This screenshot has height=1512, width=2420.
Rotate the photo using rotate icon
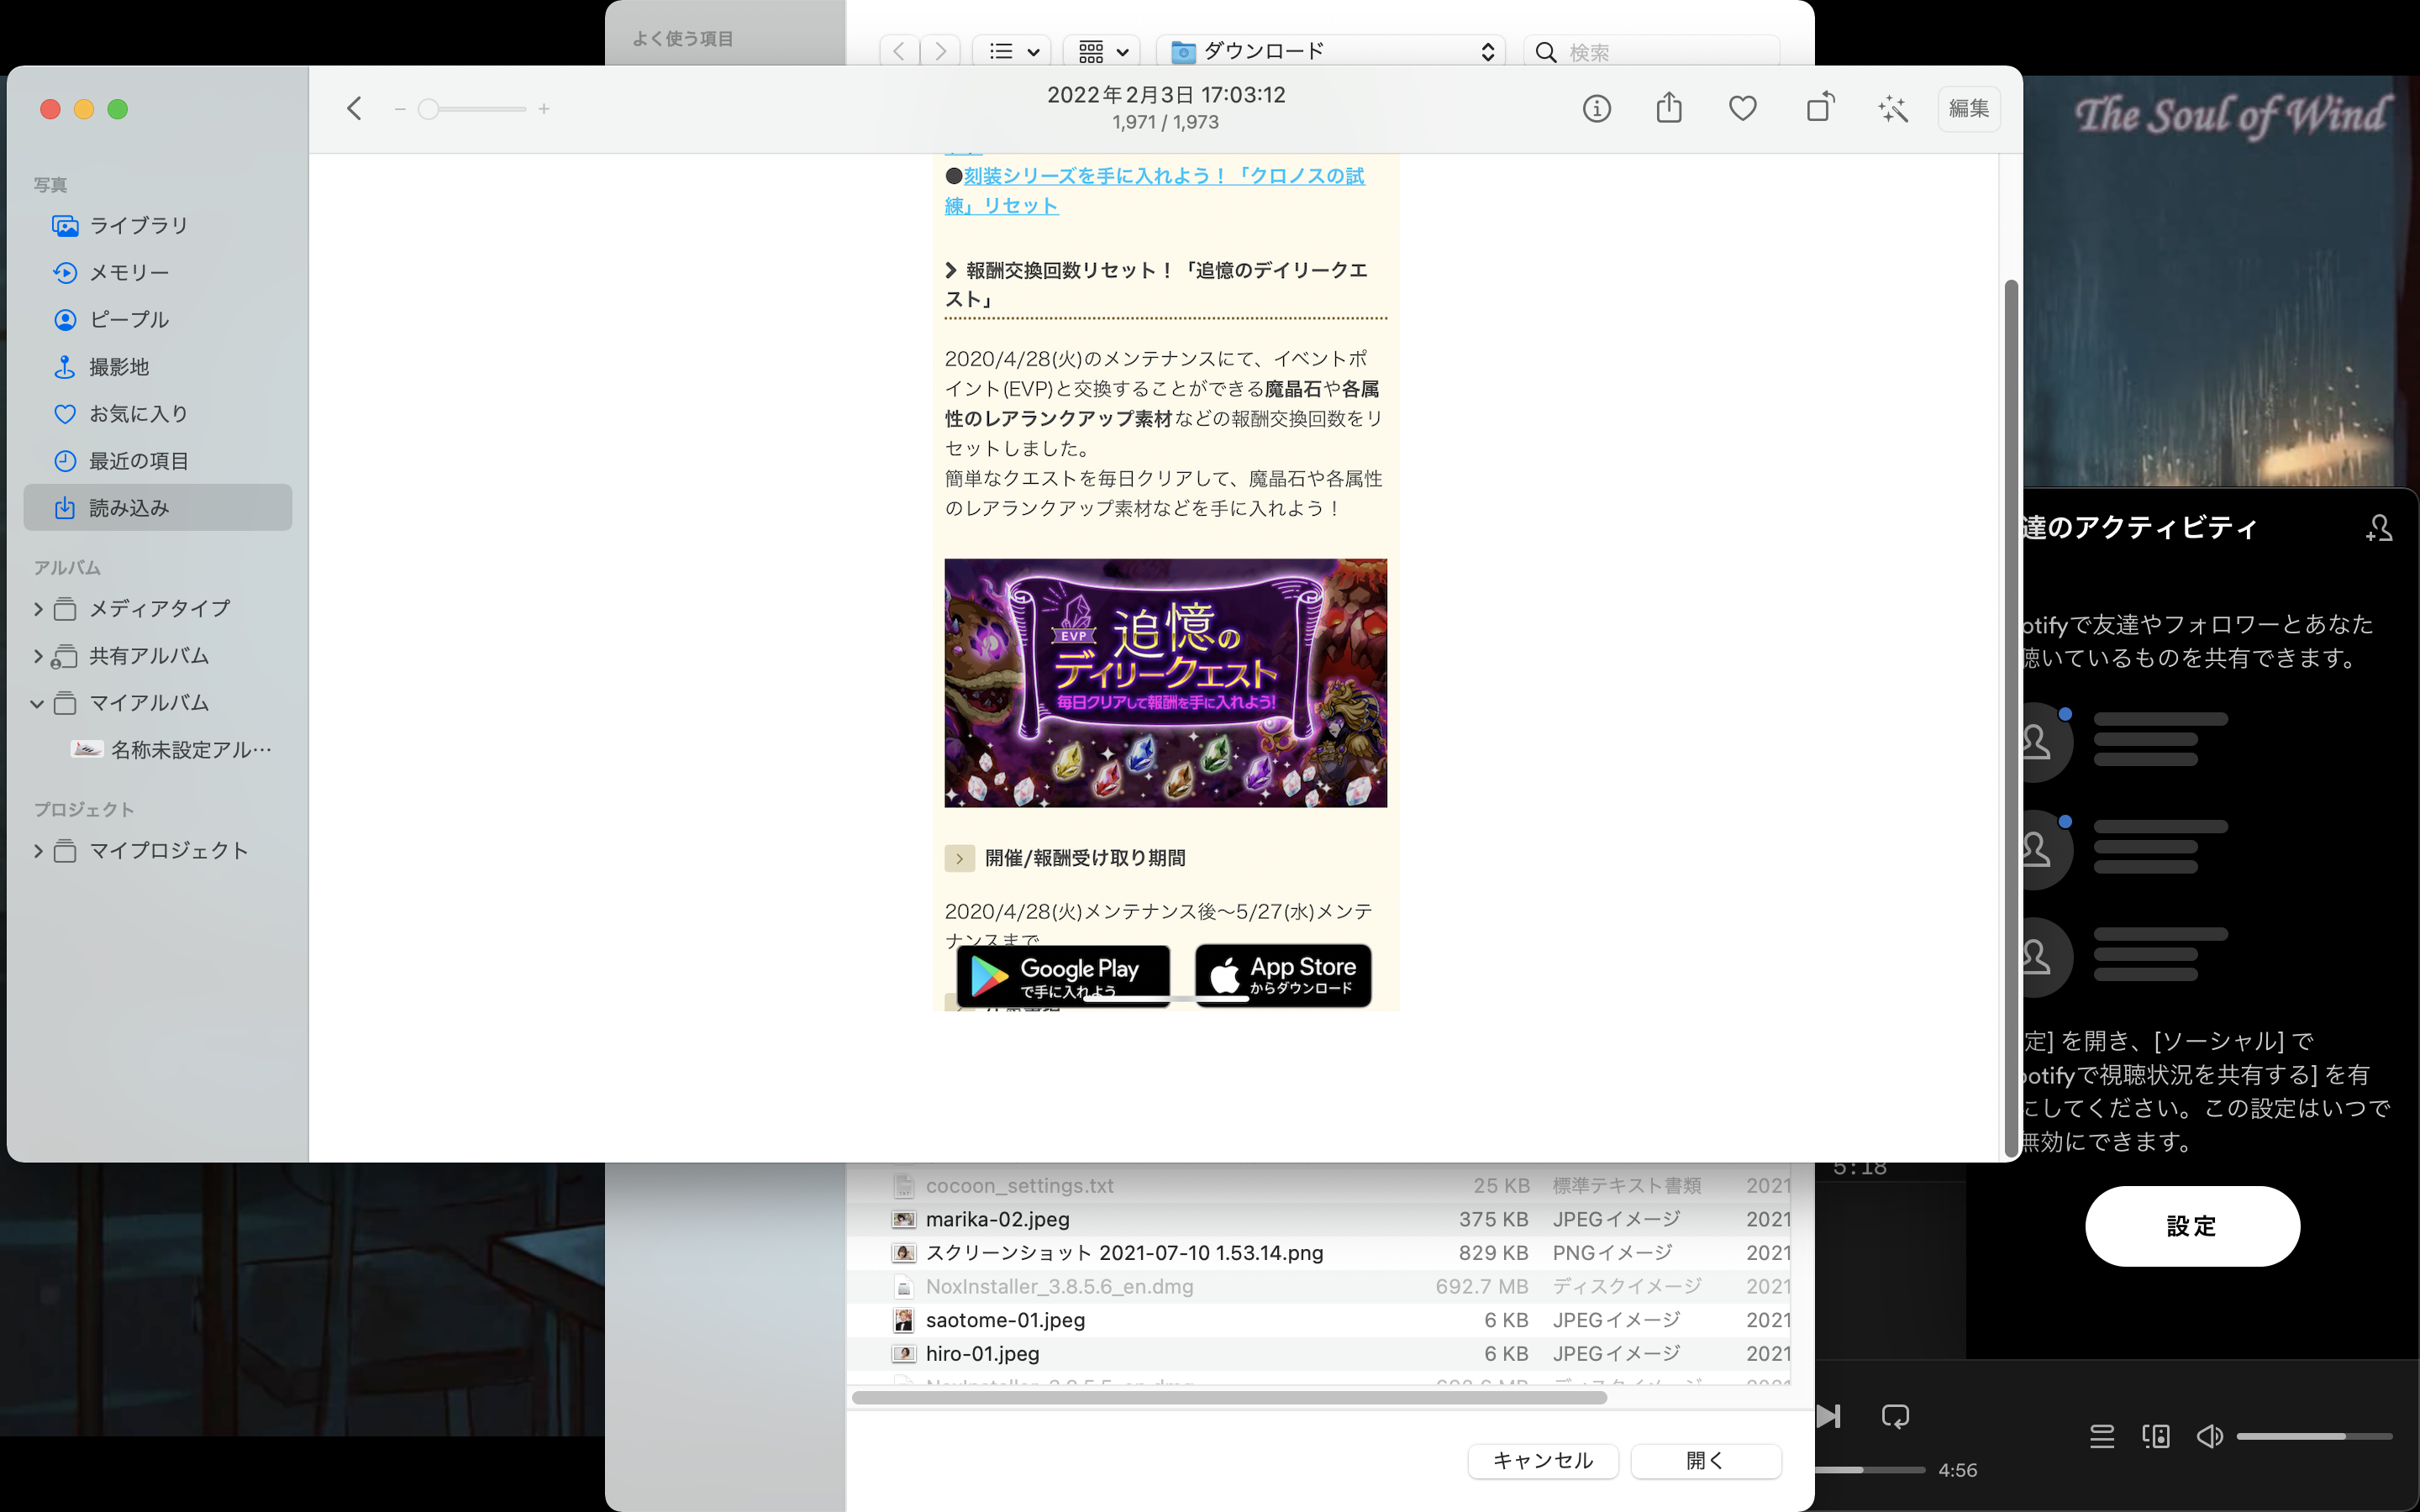point(1820,107)
